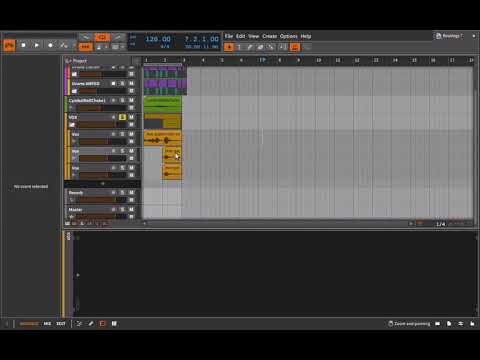This screenshot has width=480, height=360.
Task: Click bar 4 on the timeline ruler
Action: pyautogui.click(x=203, y=60)
